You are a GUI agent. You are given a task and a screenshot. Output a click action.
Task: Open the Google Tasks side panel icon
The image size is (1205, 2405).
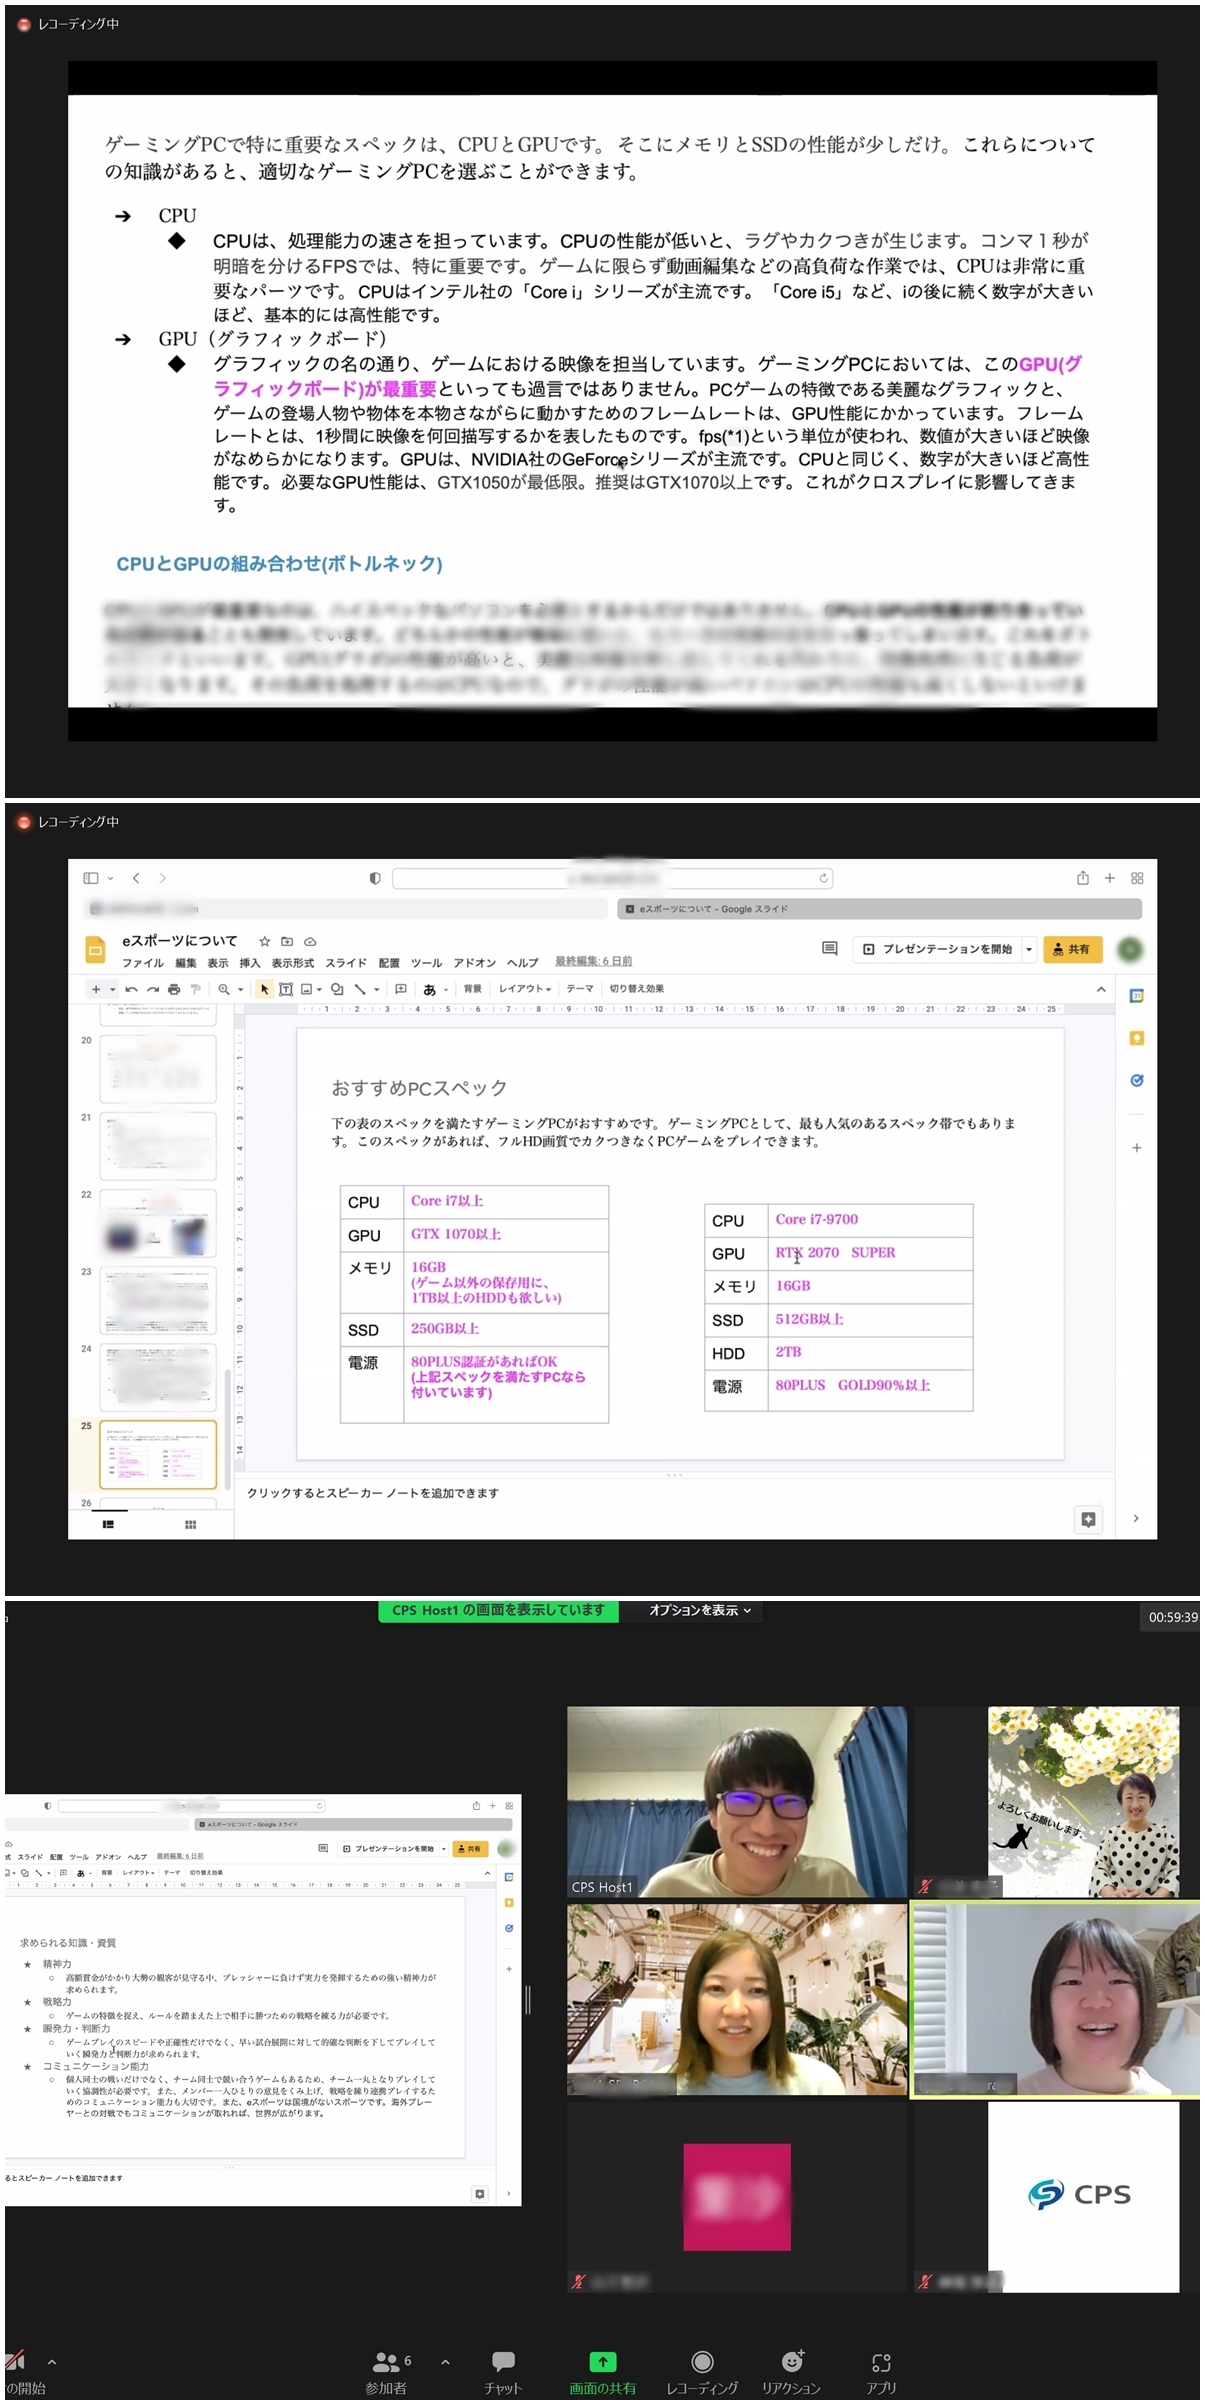tap(1136, 1080)
